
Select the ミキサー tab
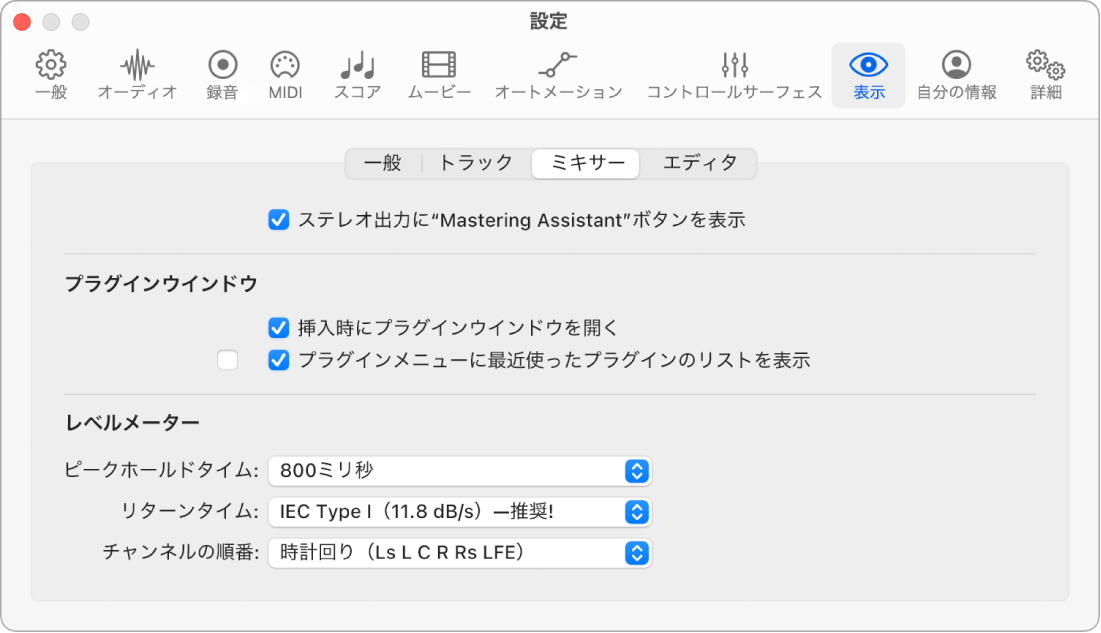pos(586,164)
